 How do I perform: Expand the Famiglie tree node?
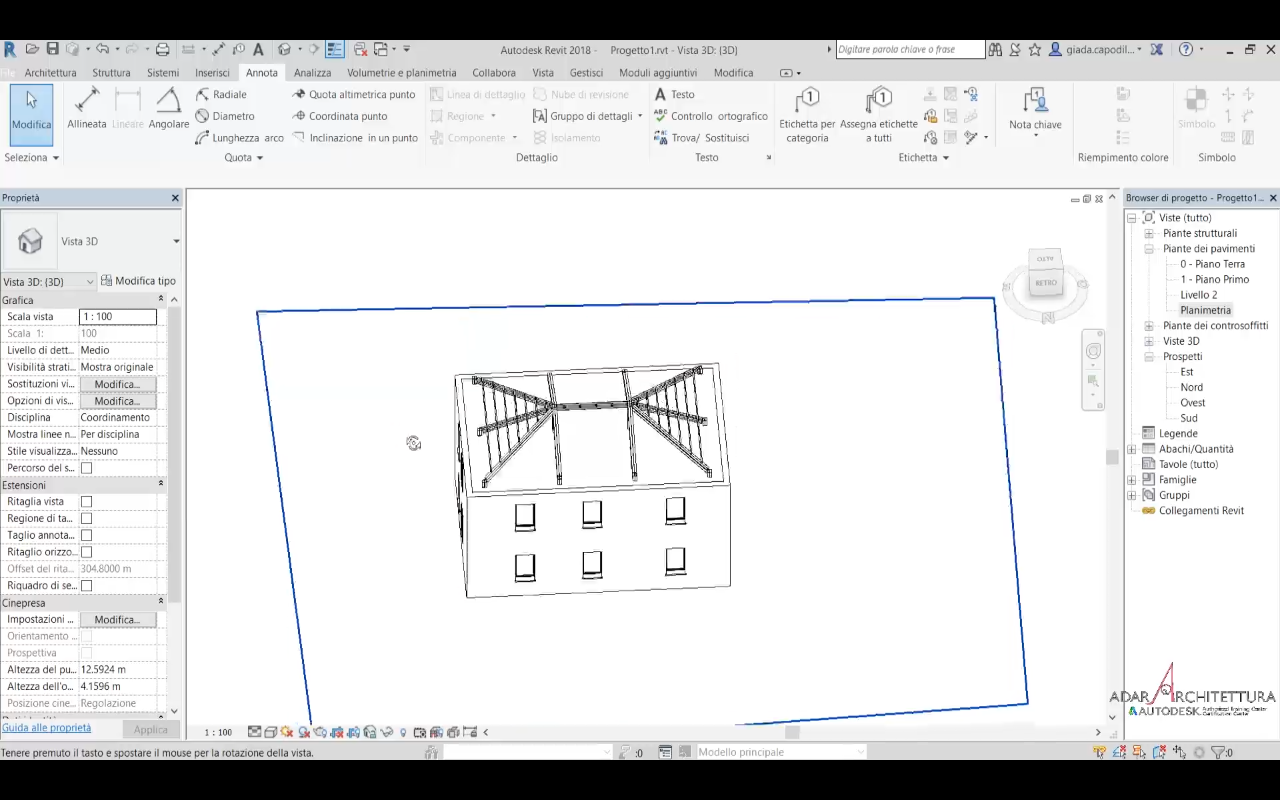click(1132, 480)
